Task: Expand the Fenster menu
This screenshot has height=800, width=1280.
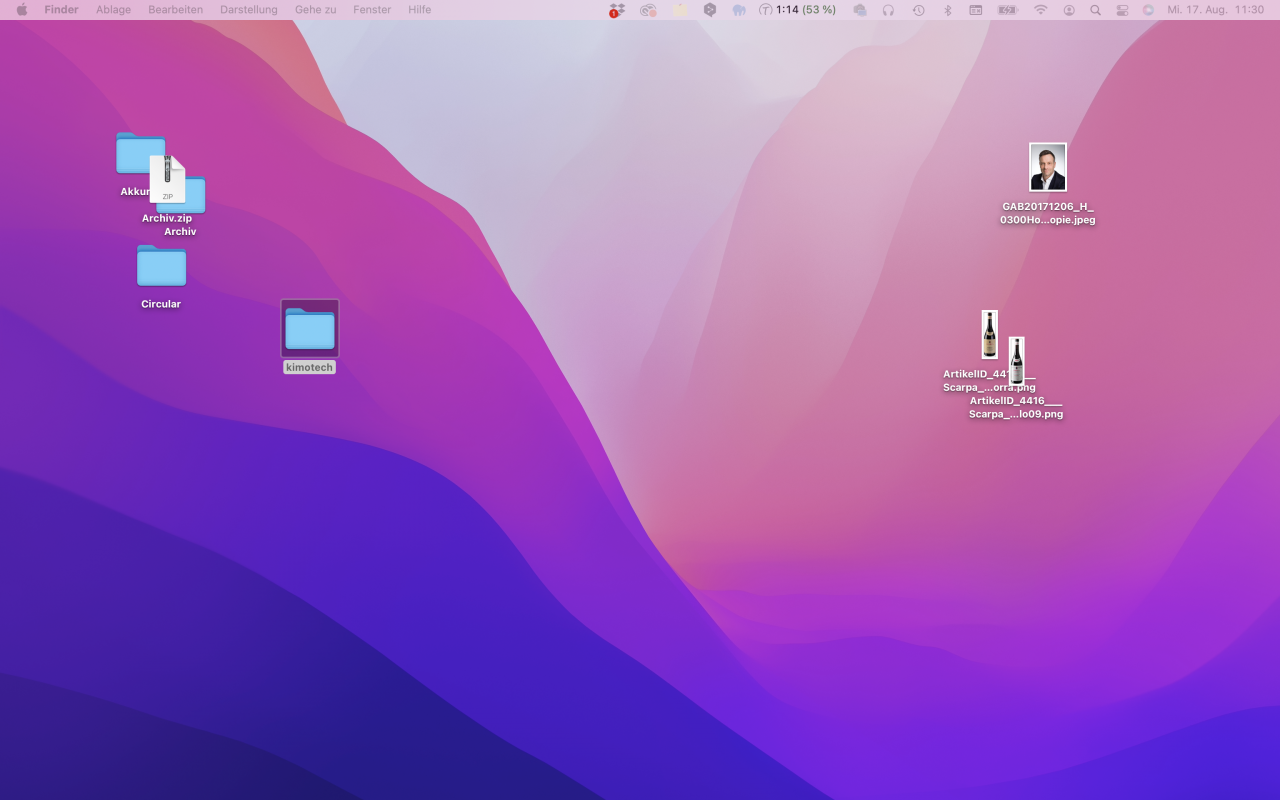Action: pyautogui.click(x=372, y=10)
